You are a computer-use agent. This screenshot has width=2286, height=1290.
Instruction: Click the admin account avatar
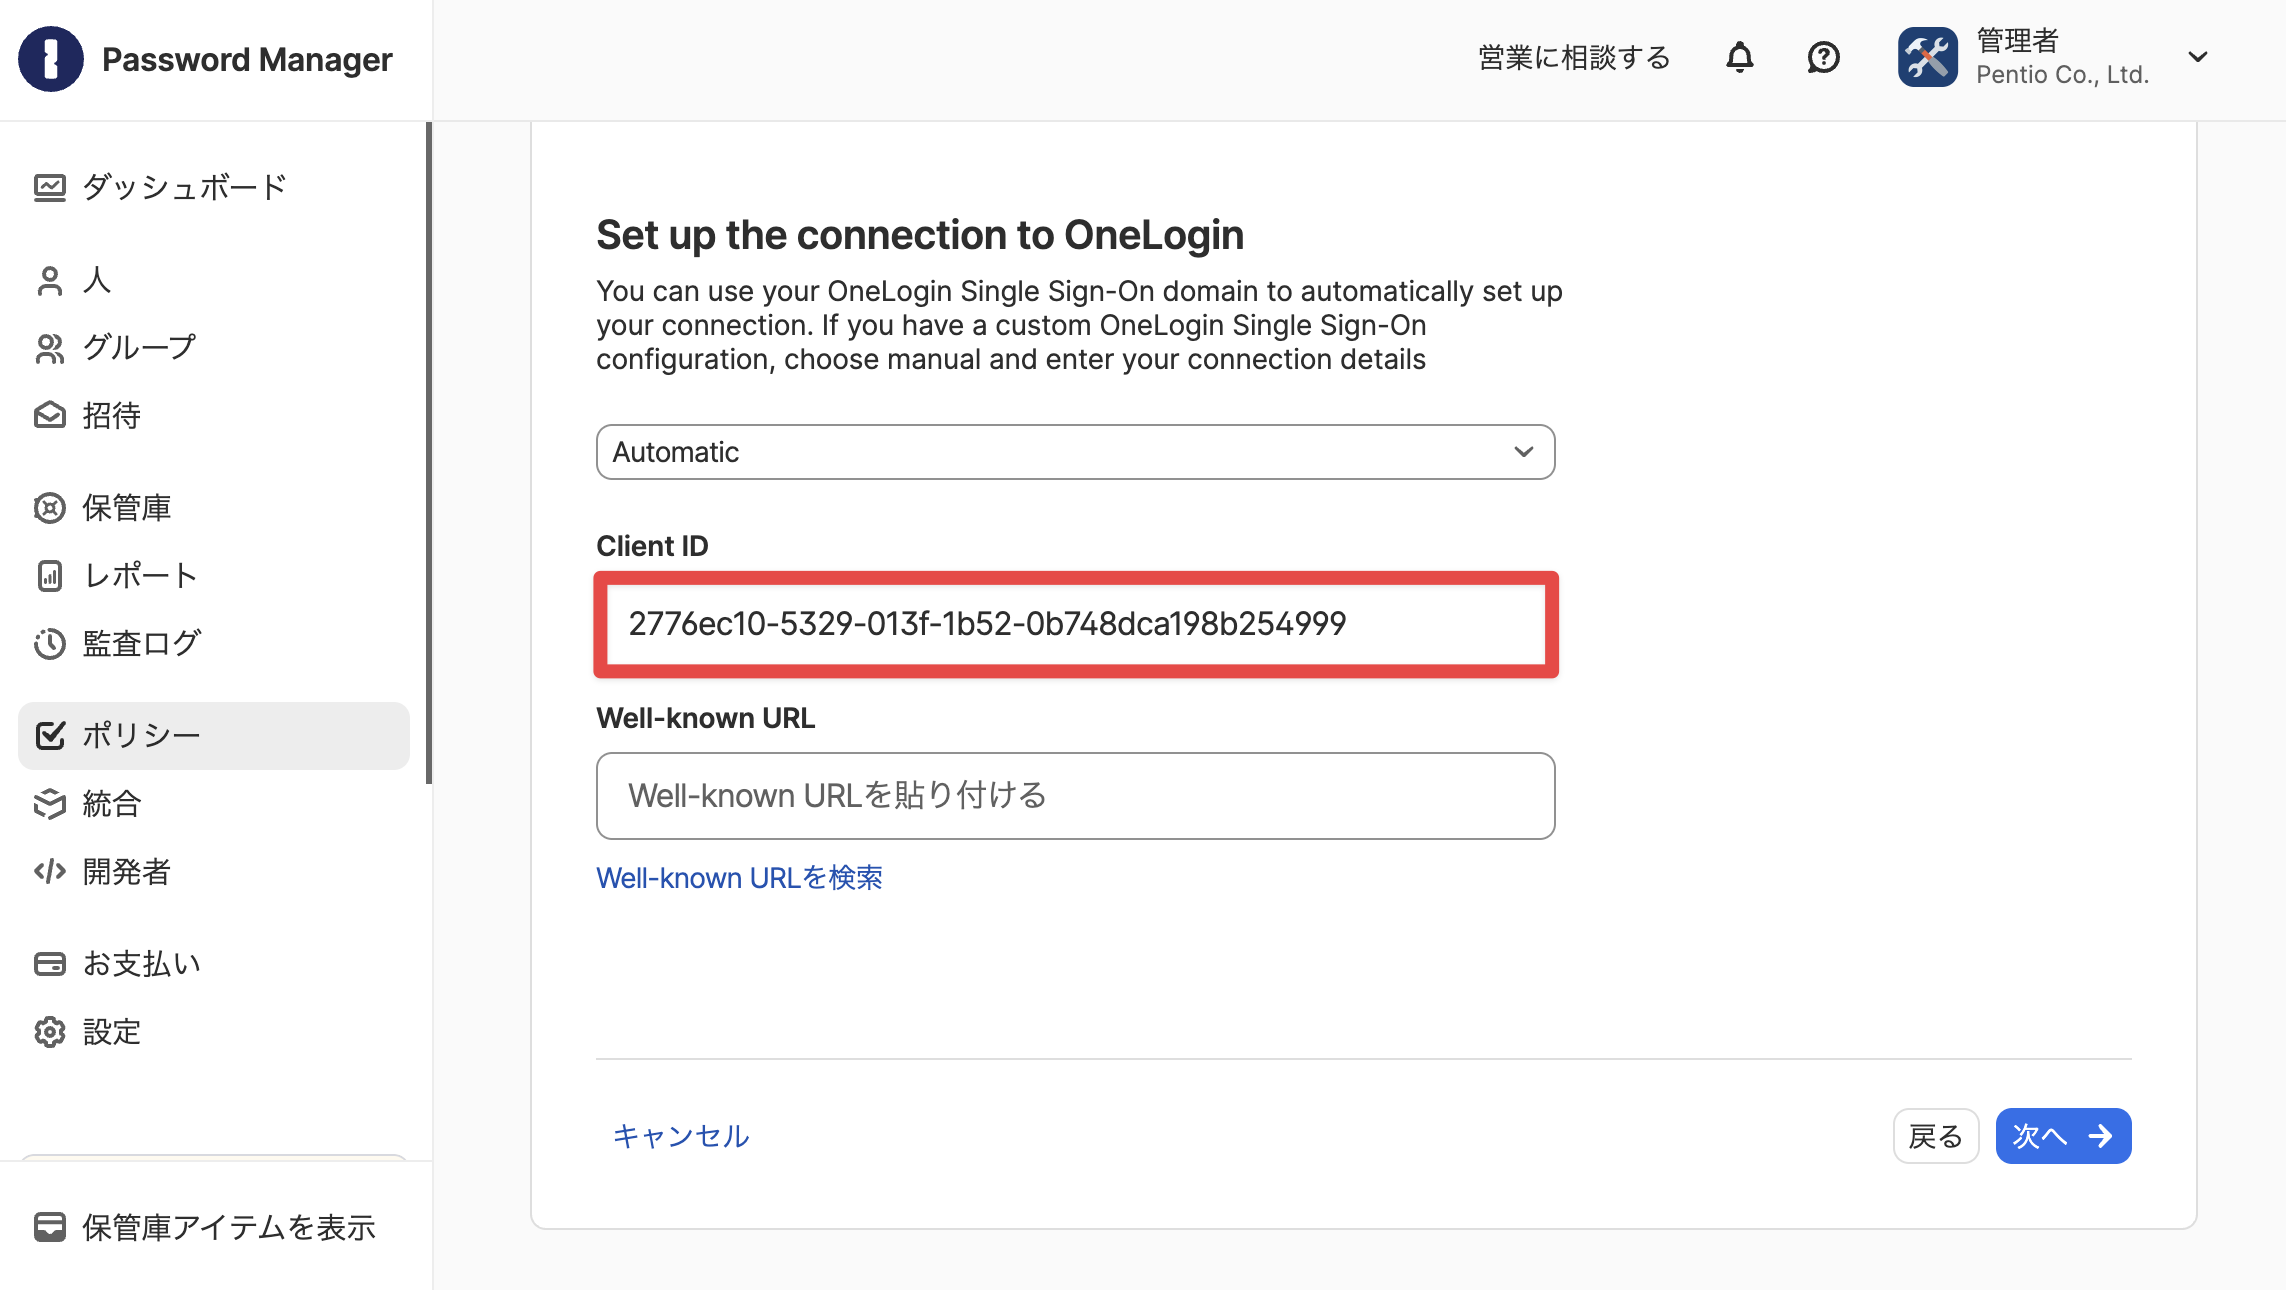[x=1928, y=57]
